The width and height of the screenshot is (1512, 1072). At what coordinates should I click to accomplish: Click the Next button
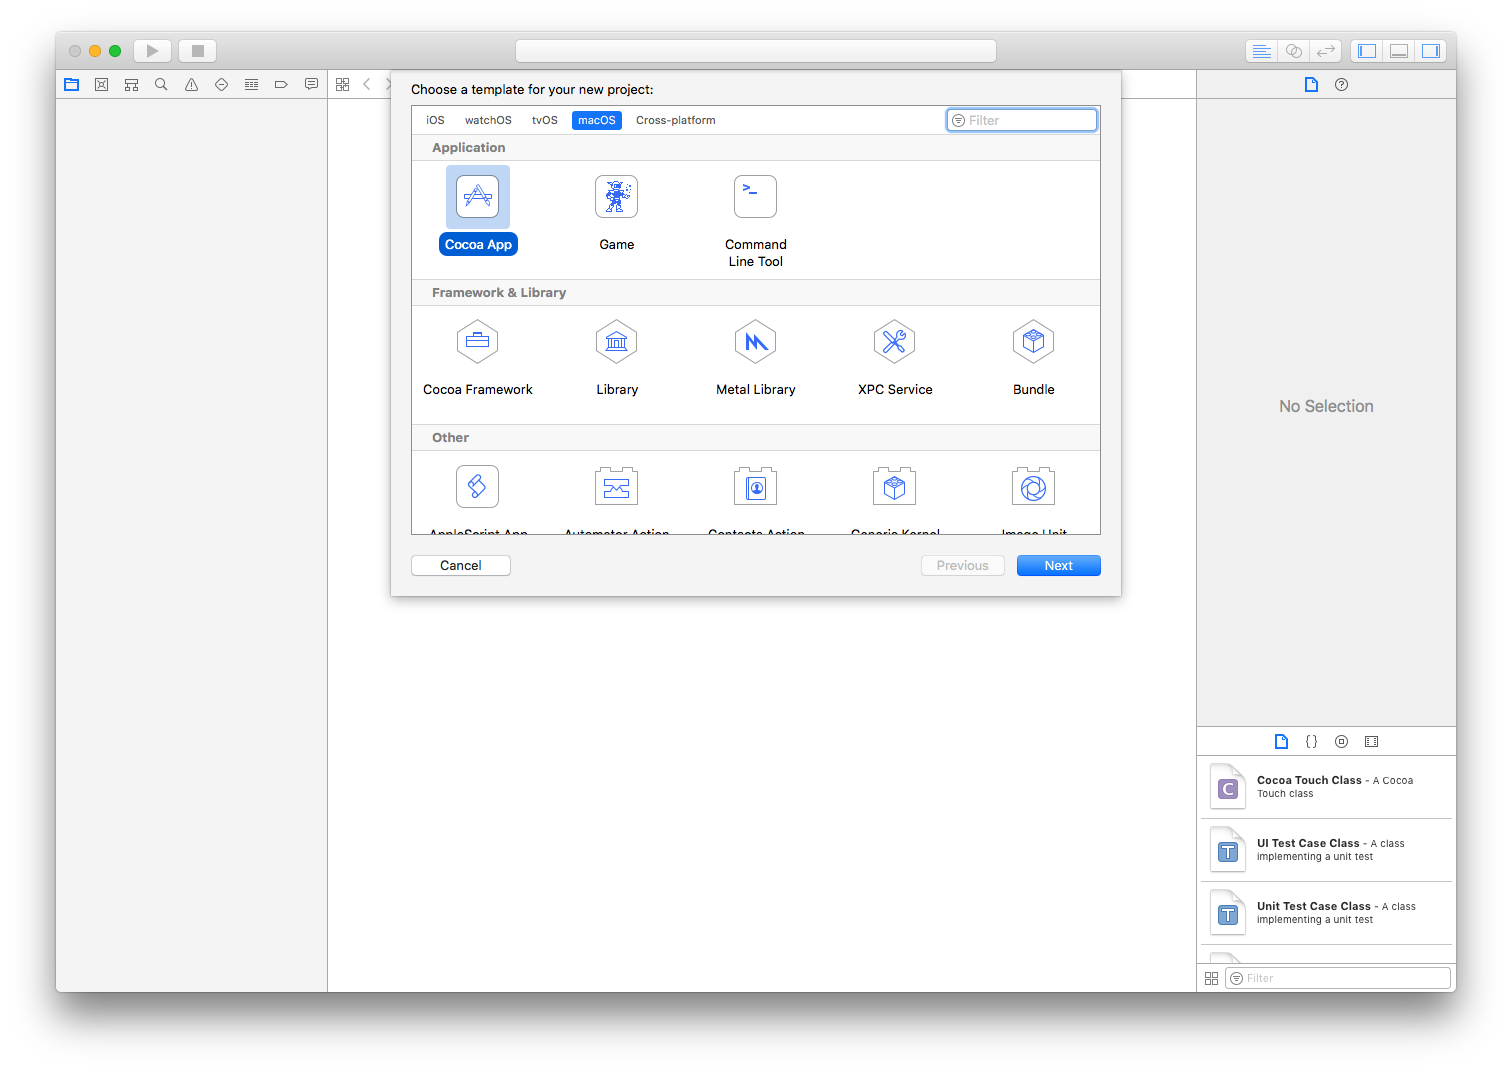pyautogui.click(x=1058, y=565)
